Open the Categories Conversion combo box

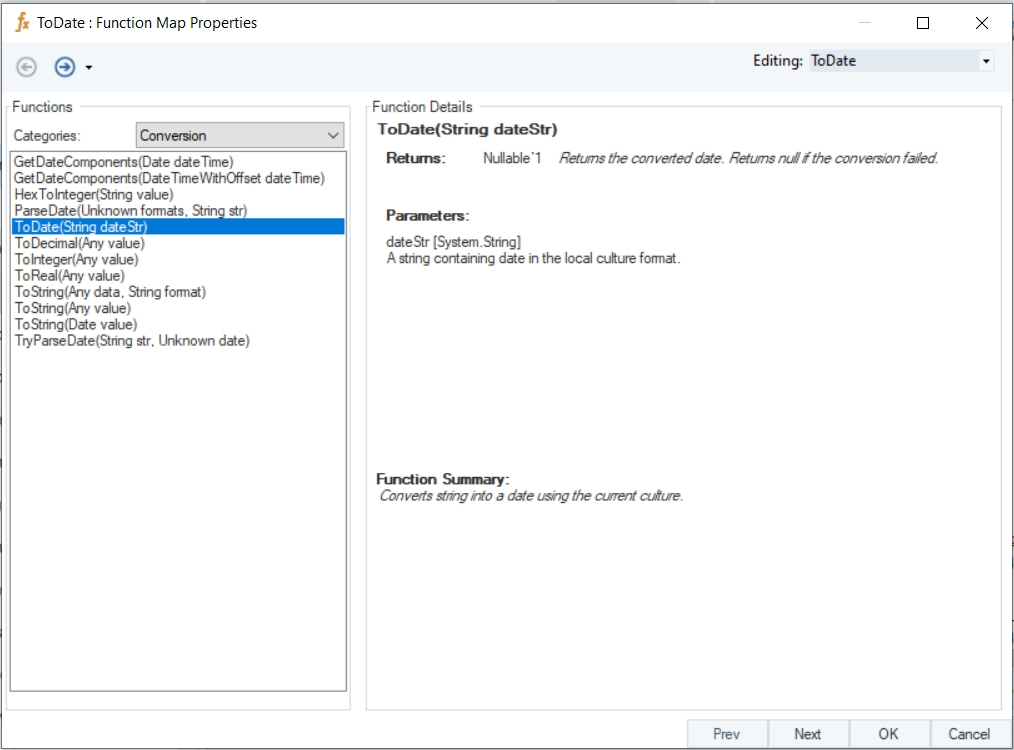pos(239,135)
